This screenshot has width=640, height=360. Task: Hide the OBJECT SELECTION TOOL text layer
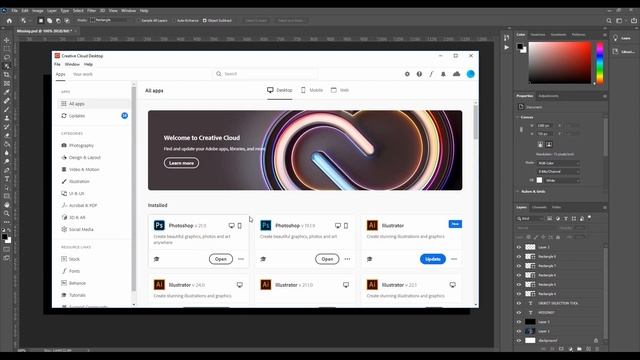[519, 303]
